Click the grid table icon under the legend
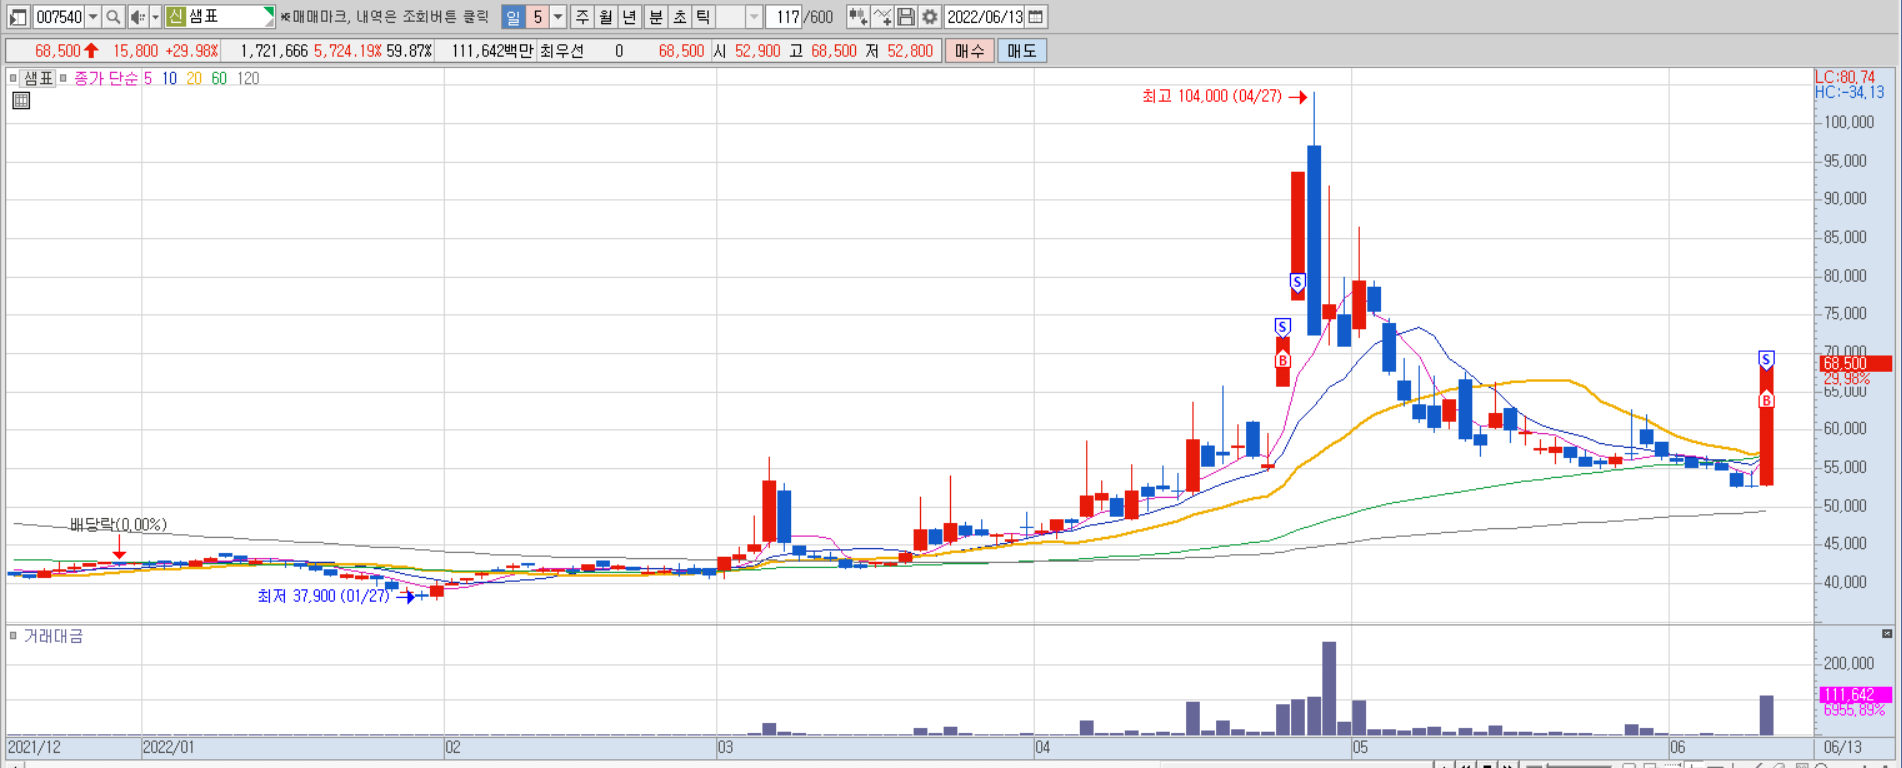This screenshot has width=1902, height=768. click(x=21, y=100)
